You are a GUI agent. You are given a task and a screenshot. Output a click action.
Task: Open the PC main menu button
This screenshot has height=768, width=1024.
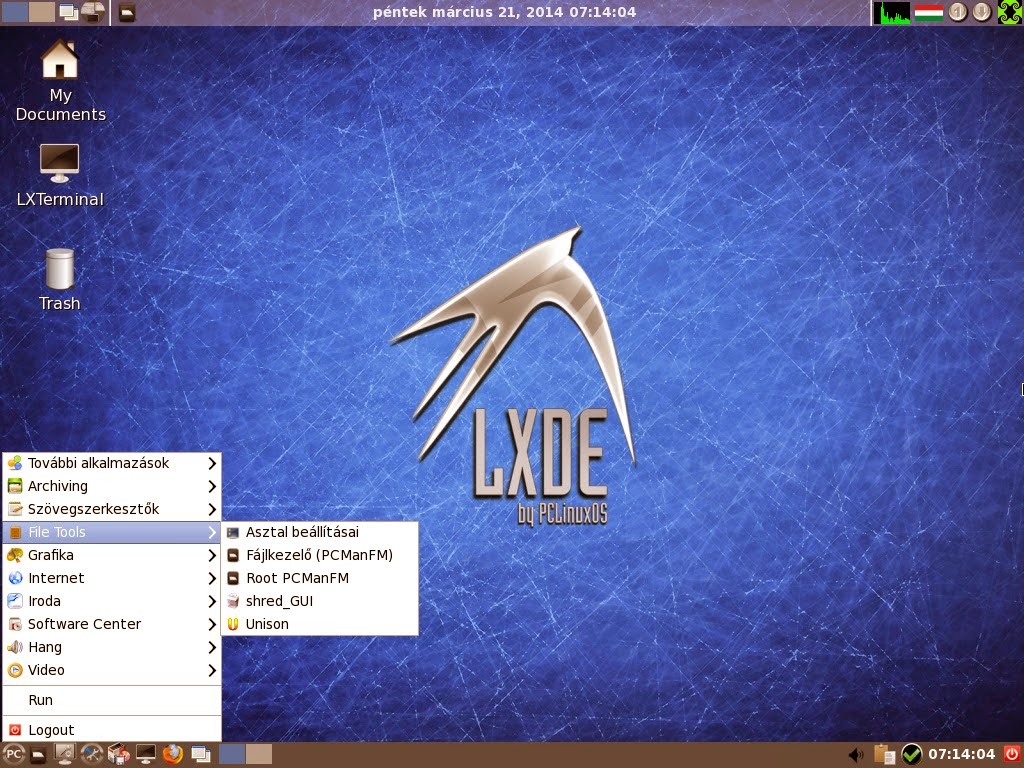(x=13, y=755)
